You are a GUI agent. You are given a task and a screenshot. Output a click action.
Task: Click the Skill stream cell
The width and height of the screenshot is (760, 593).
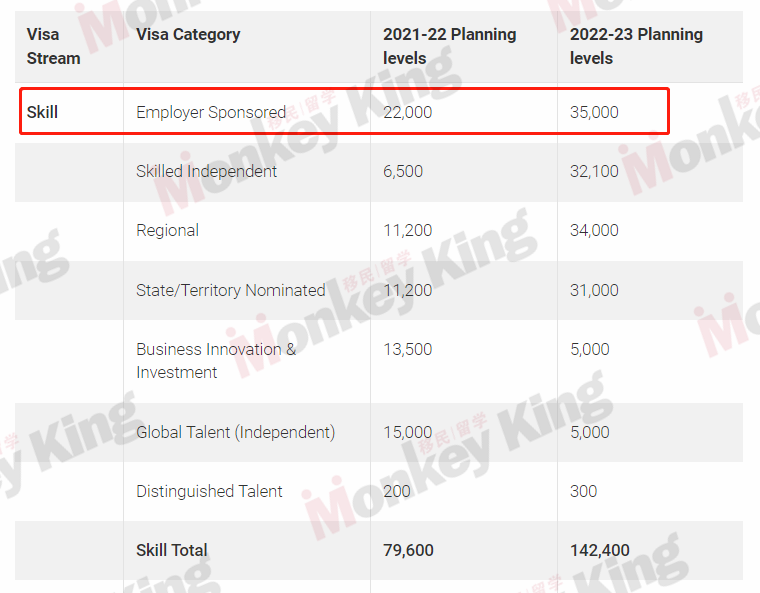[42, 112]
